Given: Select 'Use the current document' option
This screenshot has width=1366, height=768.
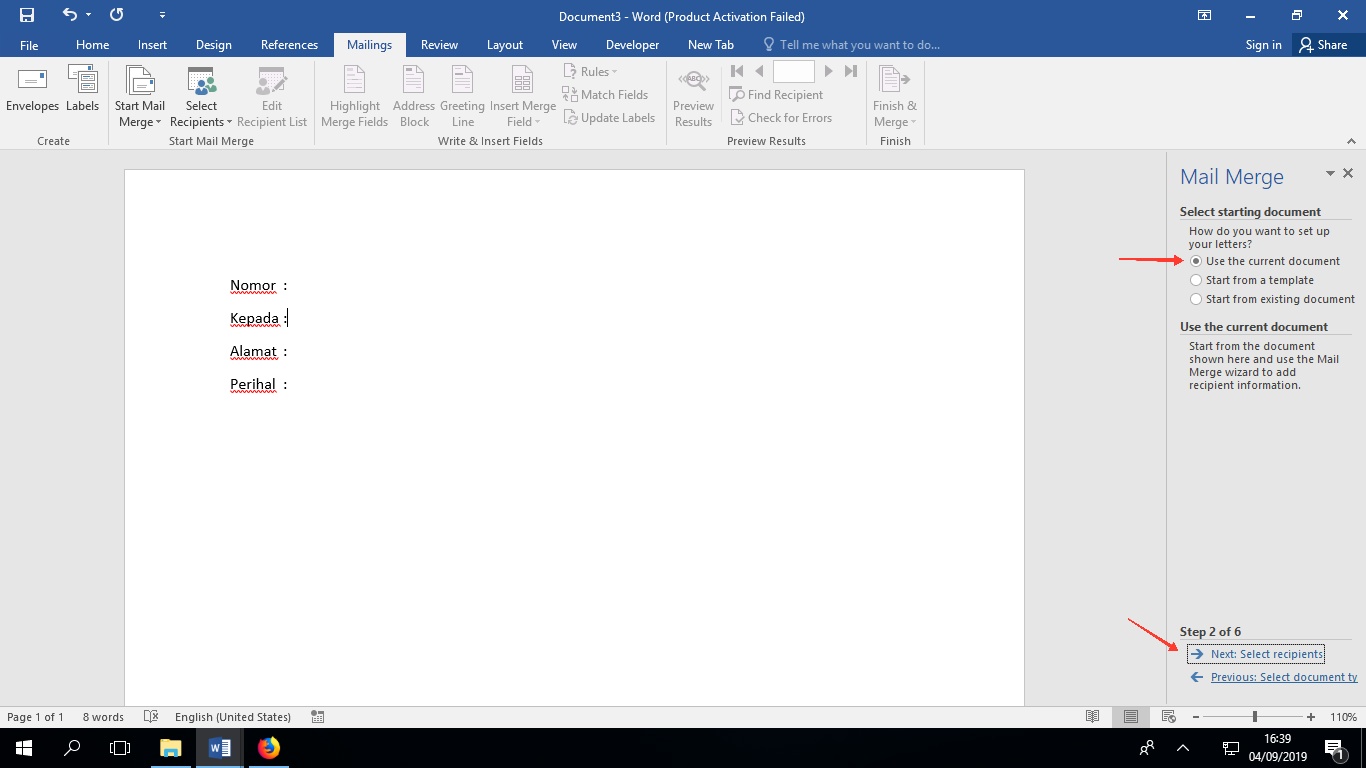Looking at the screenshot, I should pyautogui.click(x=1196, y=261).
